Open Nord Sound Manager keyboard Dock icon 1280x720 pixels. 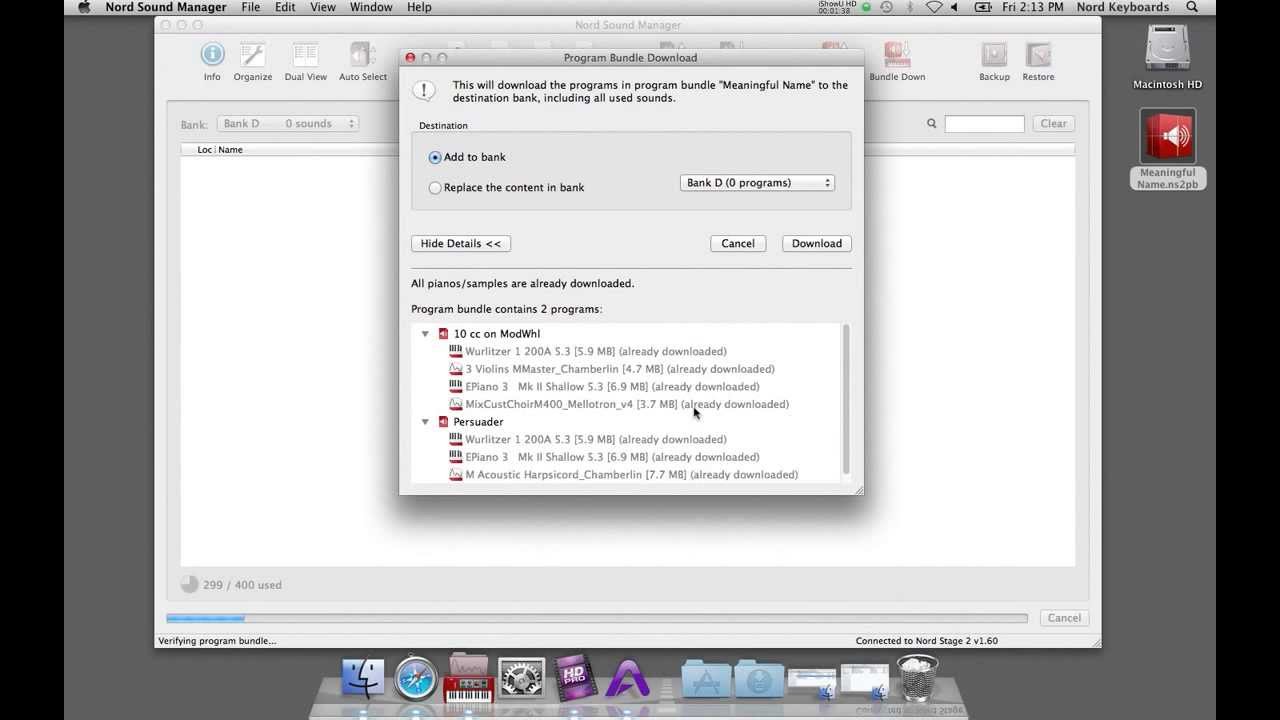tap(468, 678)
